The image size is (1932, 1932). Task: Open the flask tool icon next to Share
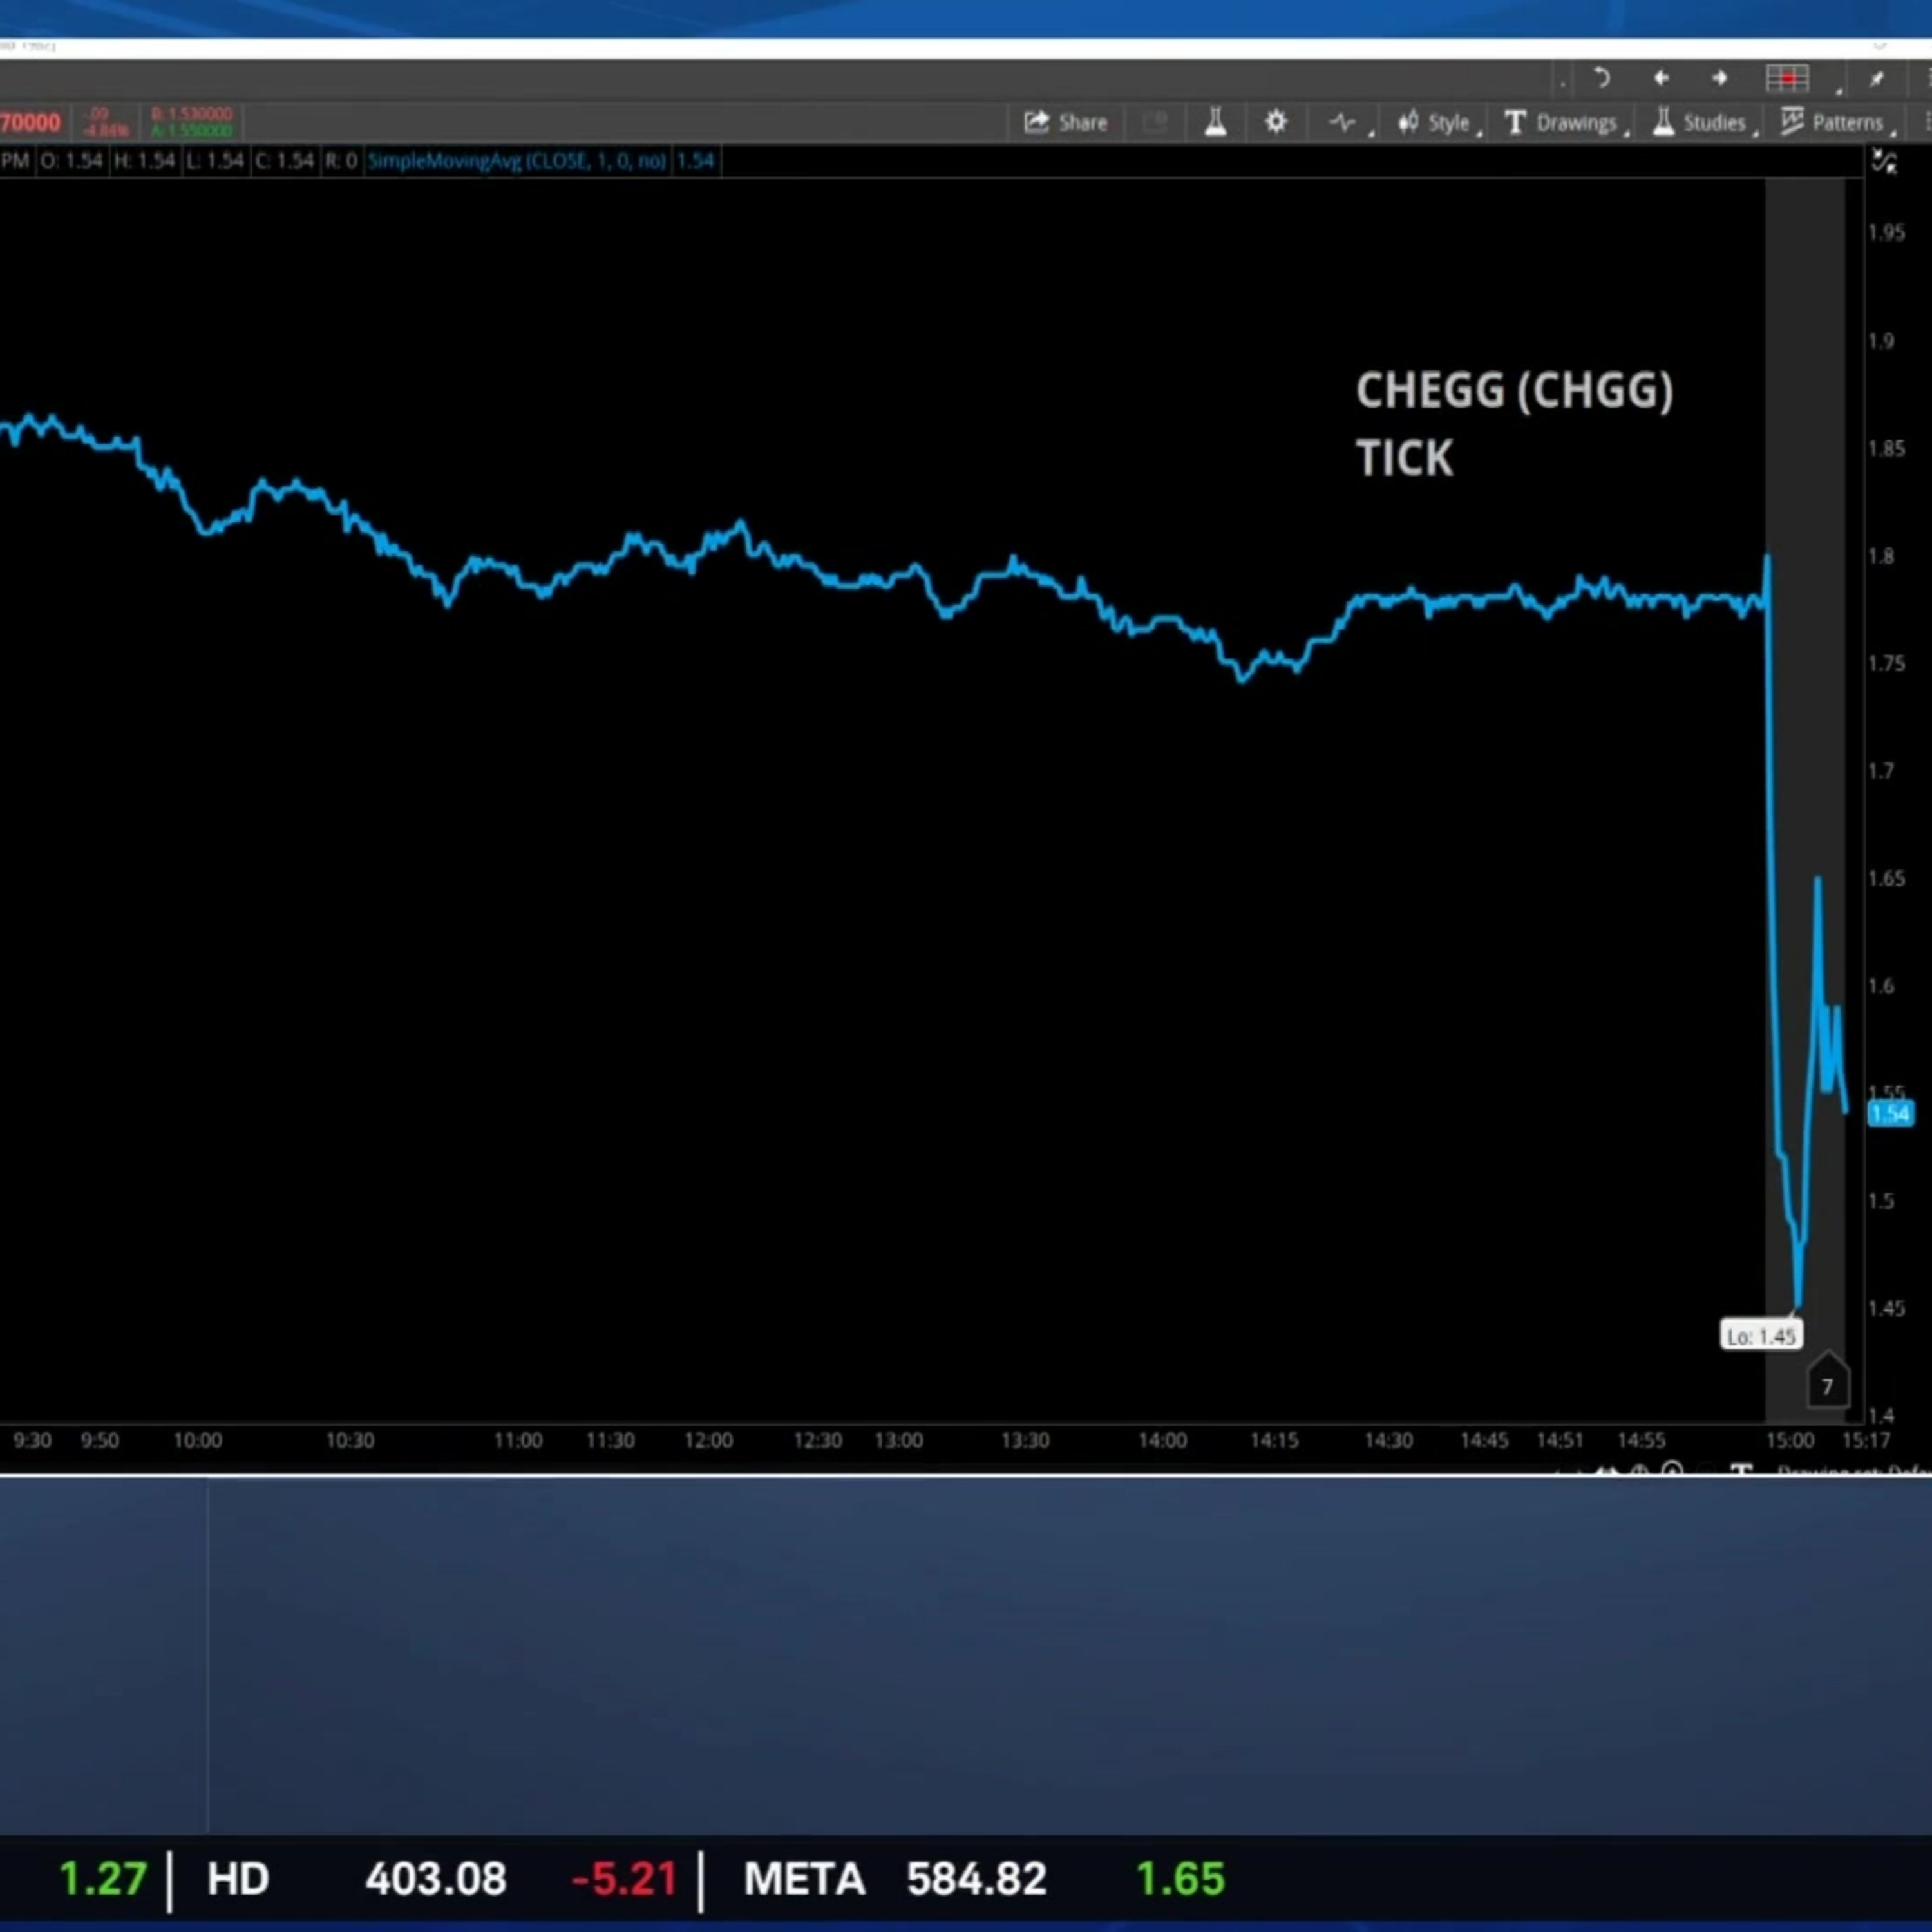tap(1215, 122)
